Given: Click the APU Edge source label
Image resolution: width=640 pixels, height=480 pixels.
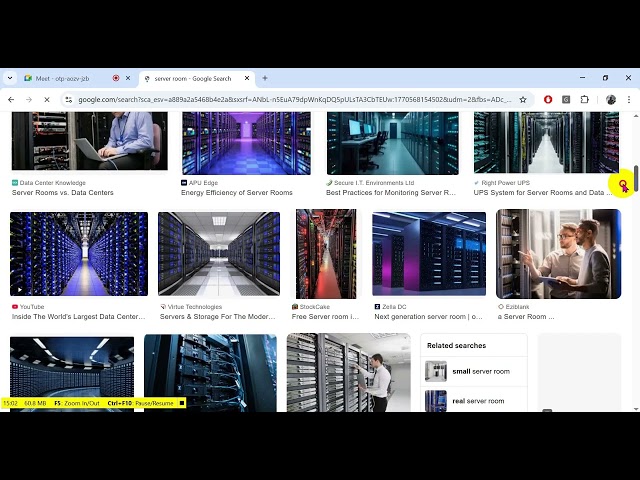Looking at the screenshot, I should tap(200, 183).
